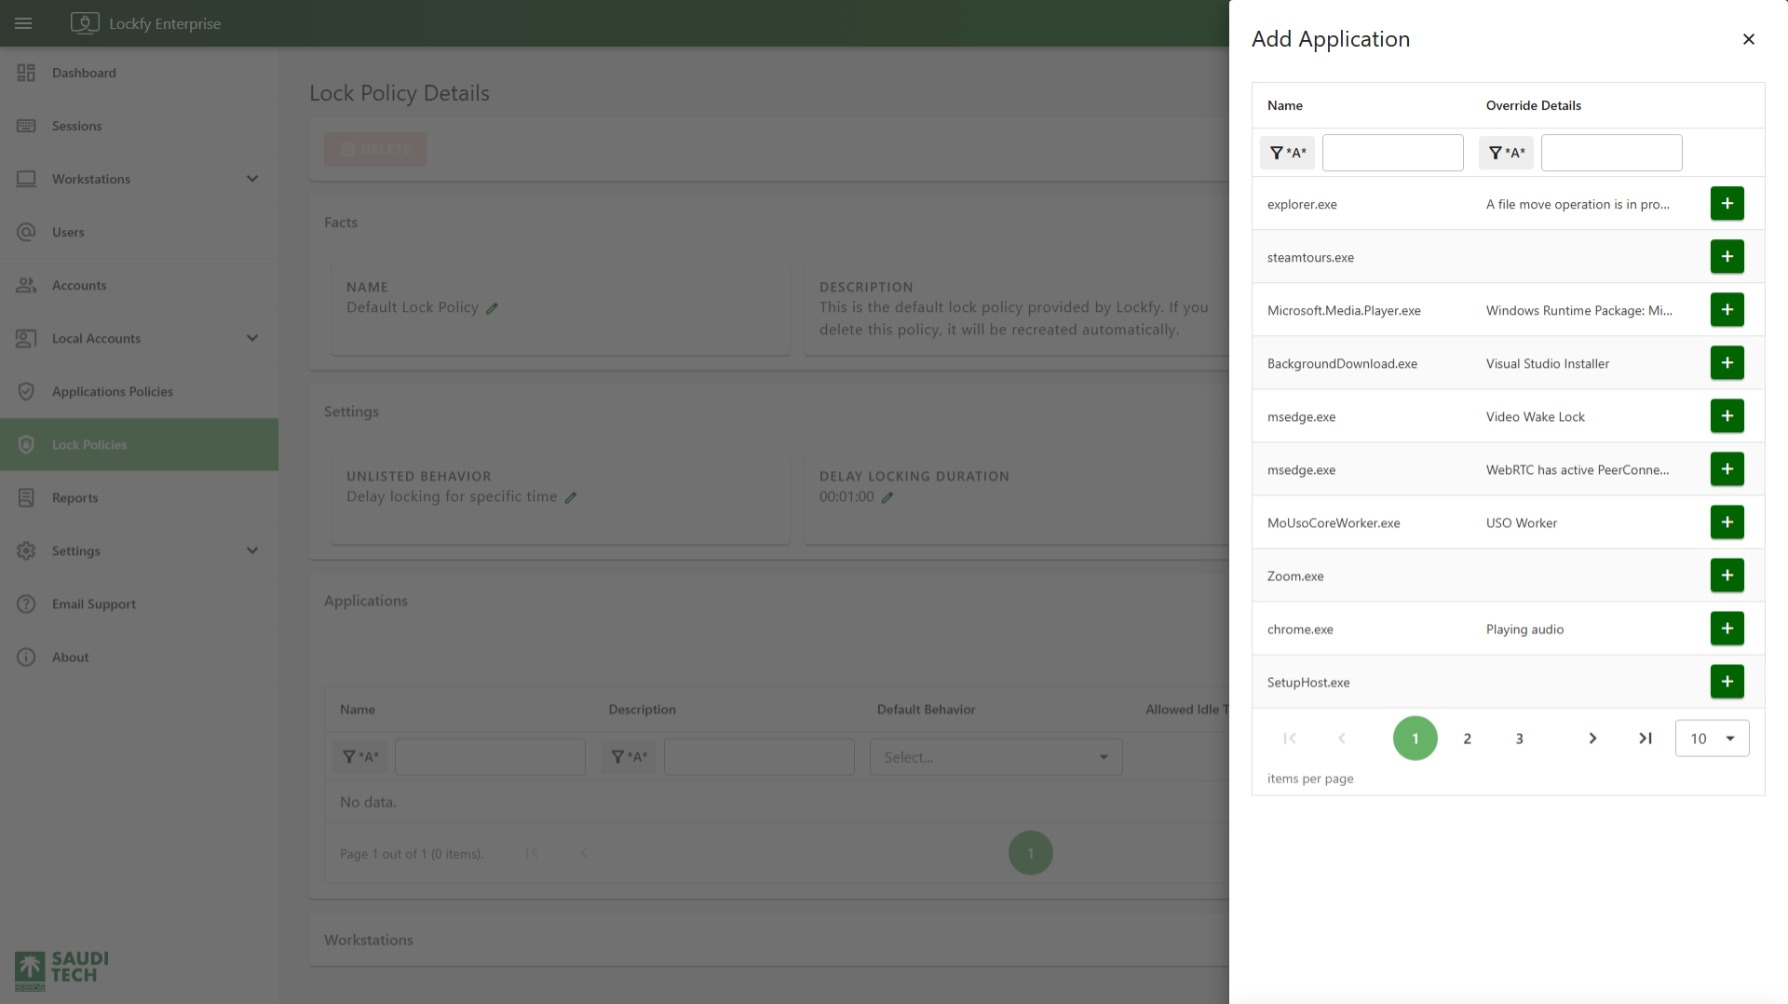Add chrome.exe Playing audio entry
Screen dimensions: 1788x1004
click(x=1727, y=627)
